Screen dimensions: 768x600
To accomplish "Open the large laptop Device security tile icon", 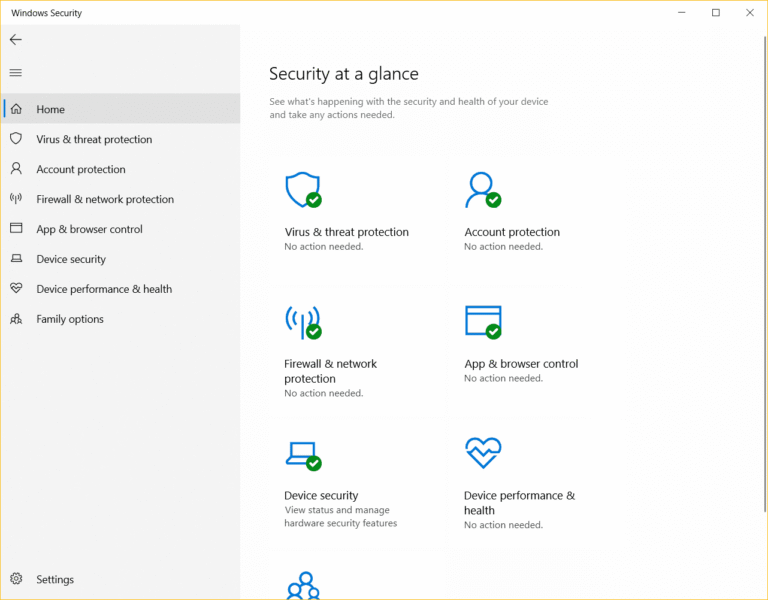I will [x=304, y=456].
